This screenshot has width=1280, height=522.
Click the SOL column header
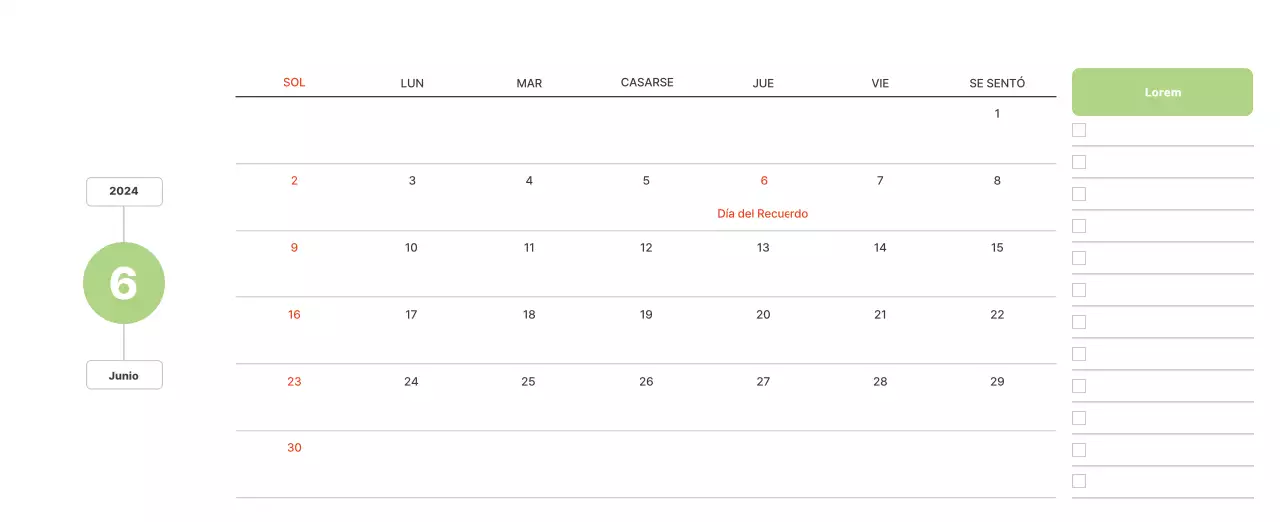coord(294,82)
